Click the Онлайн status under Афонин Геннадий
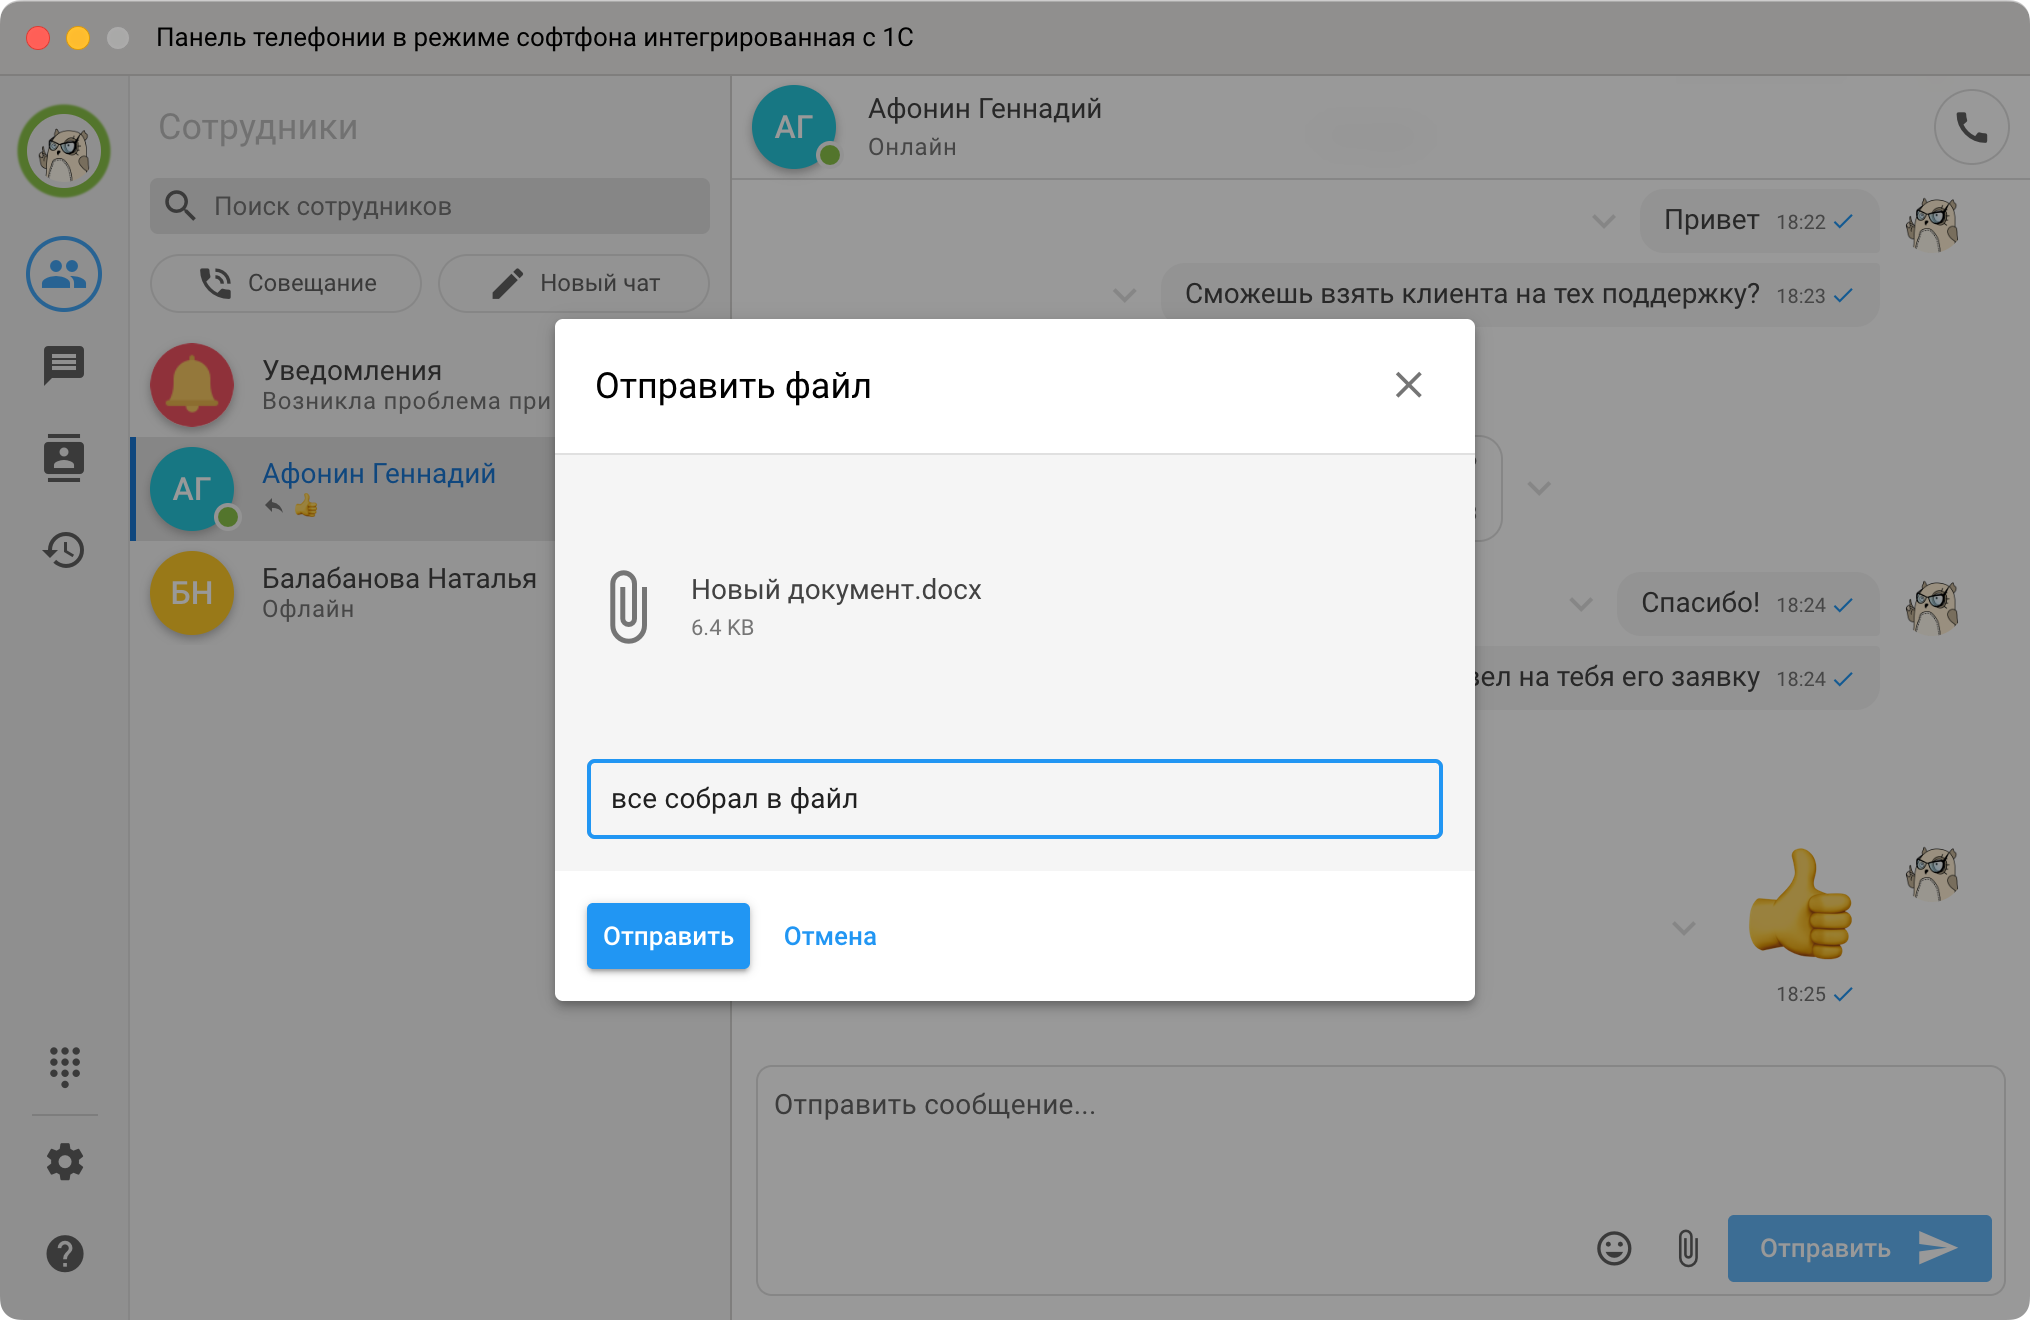The width and height of the screenshot is (2030, 1320). click(x=912, y=147)
